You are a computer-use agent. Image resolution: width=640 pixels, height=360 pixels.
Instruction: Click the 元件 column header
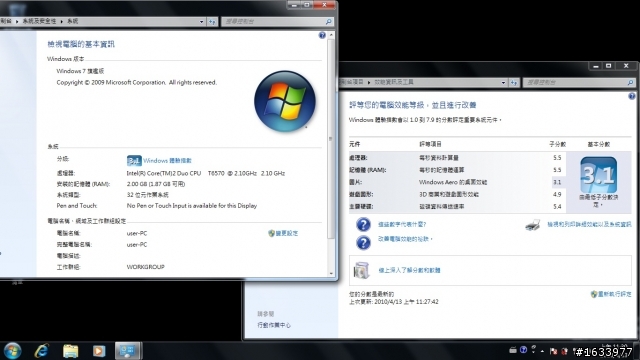[x=355, y=144]
